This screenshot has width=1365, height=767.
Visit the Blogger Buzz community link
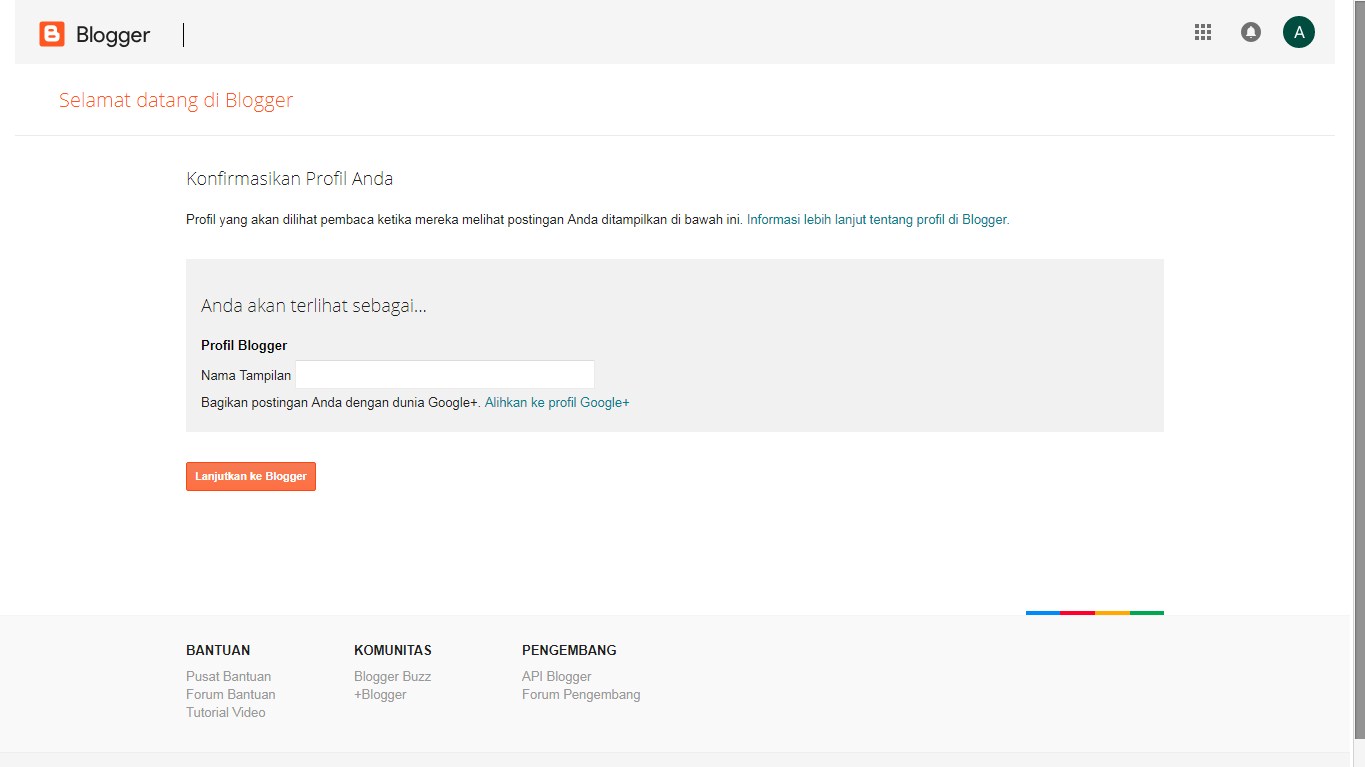pos(392,676)
